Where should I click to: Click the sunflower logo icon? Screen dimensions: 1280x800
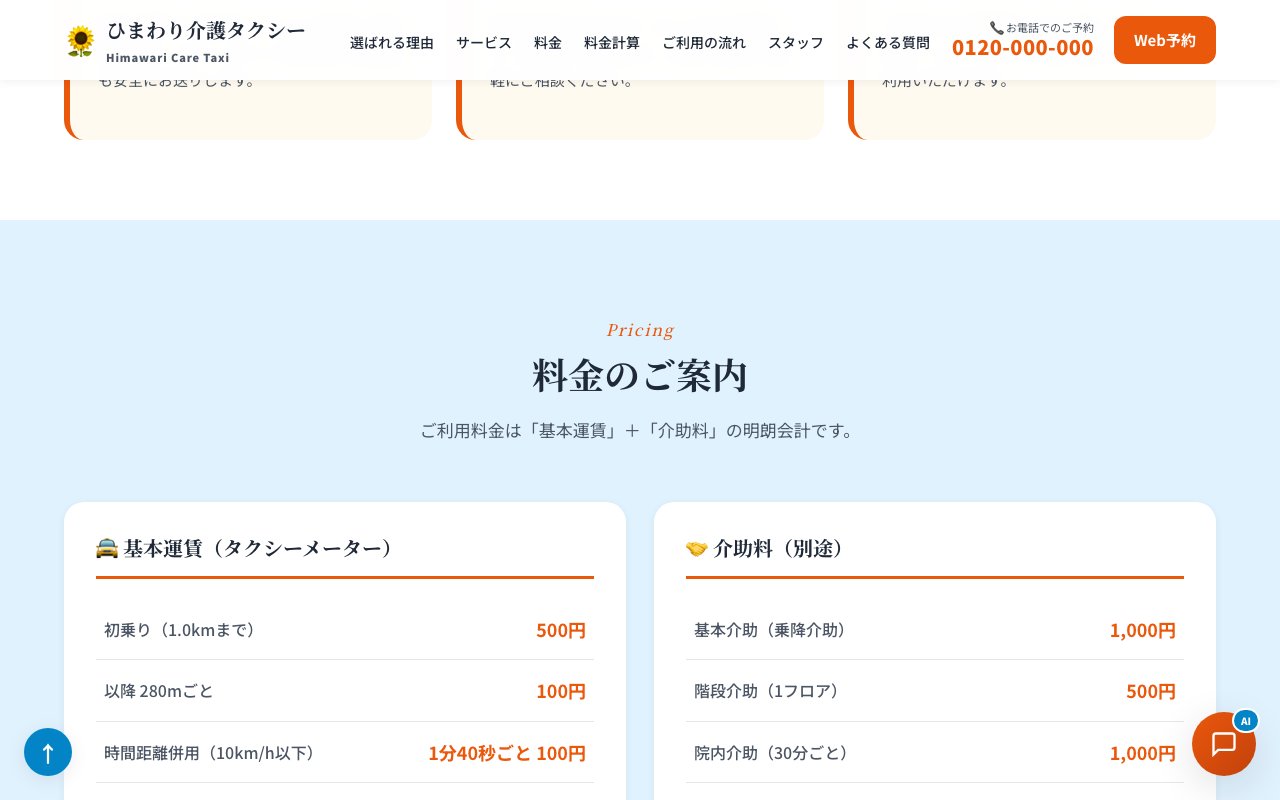(x=80, y=41)
